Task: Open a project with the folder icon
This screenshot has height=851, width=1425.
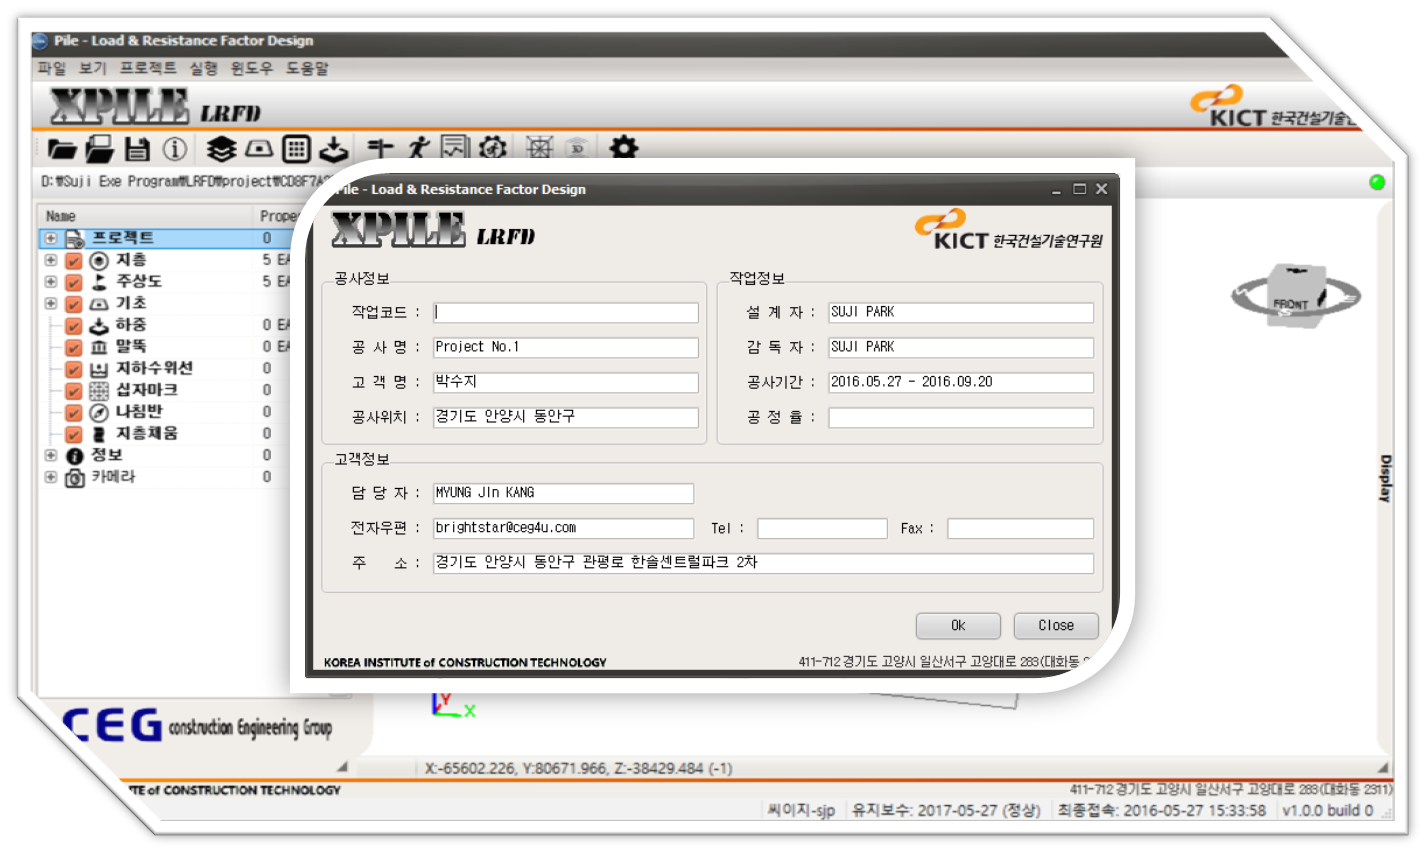Action: (x=62, y=150)
